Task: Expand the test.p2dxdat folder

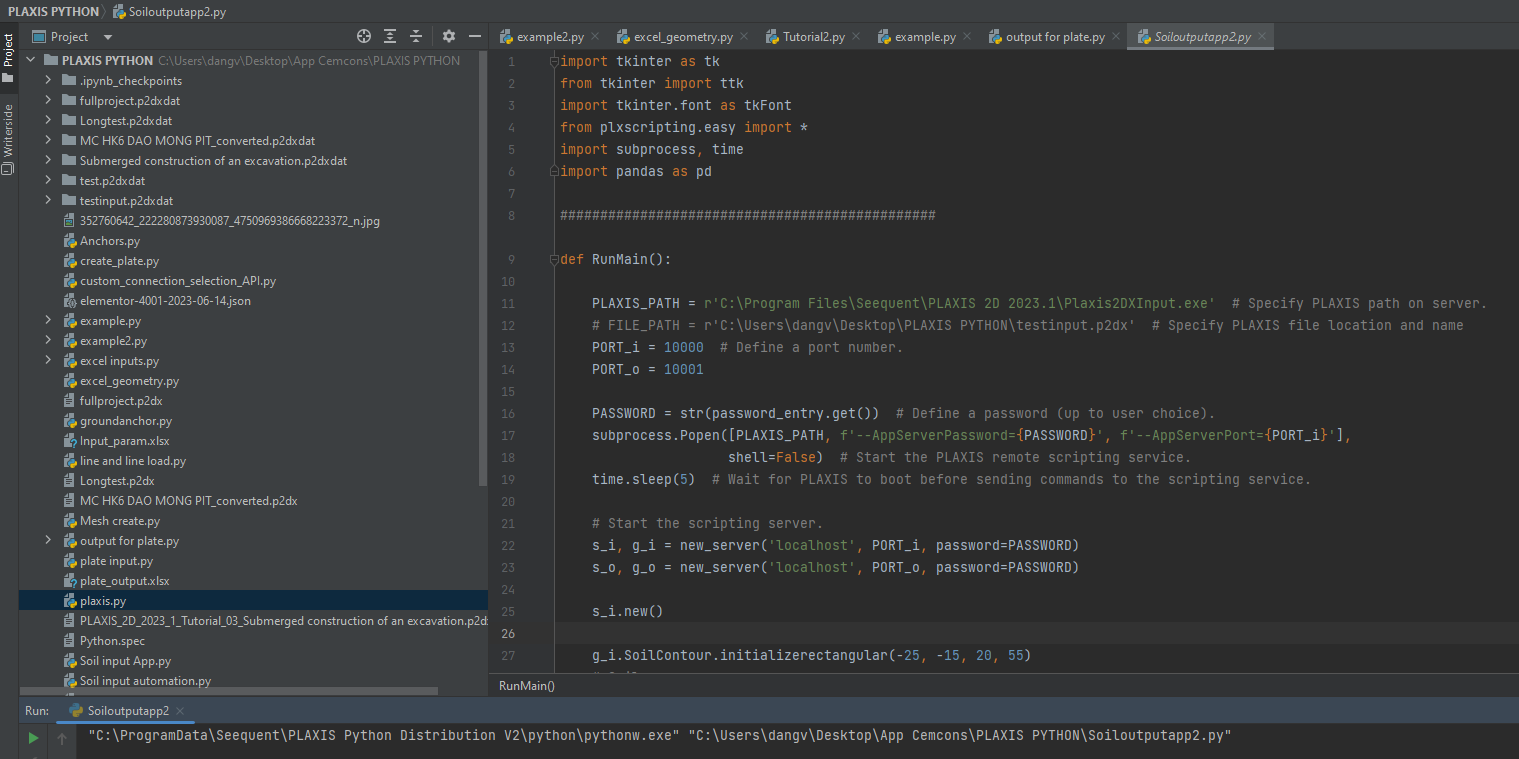Action: pos(48,181)
